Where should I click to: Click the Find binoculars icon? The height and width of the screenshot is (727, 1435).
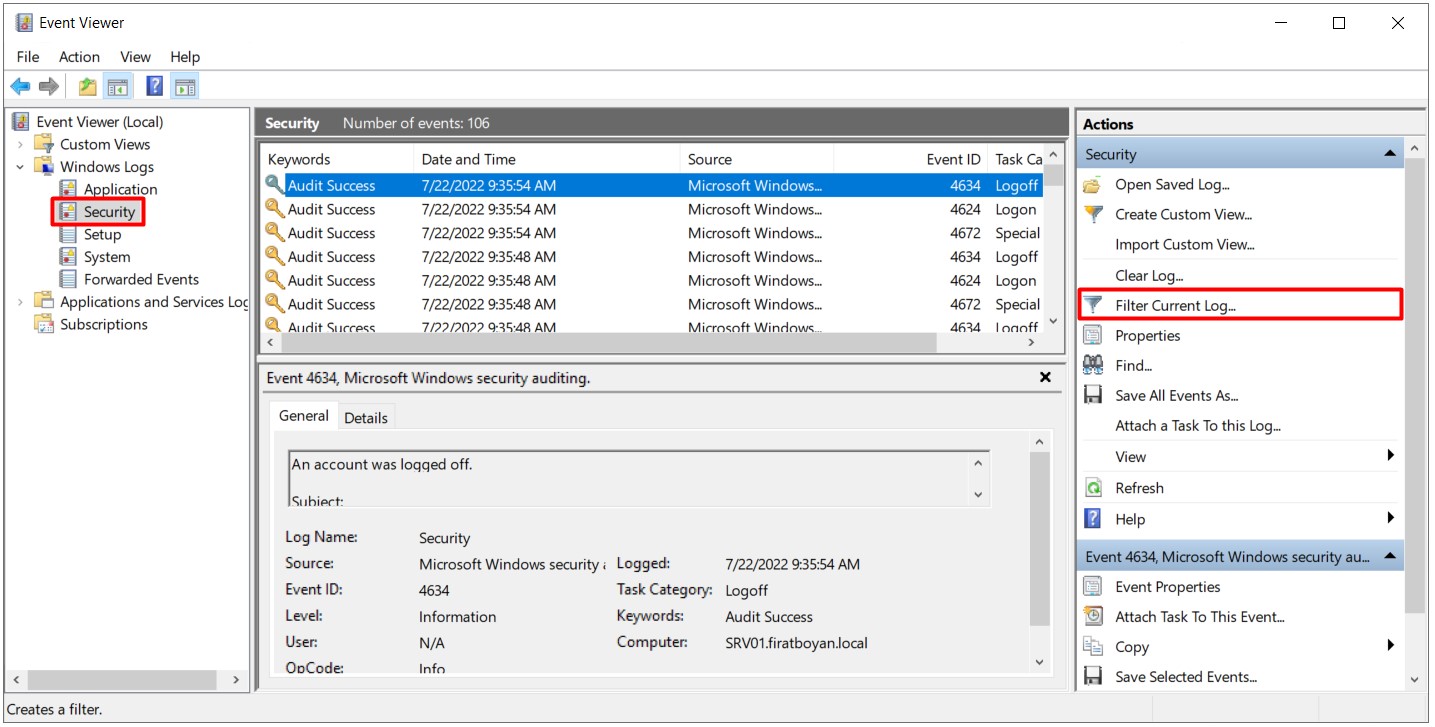click(x=1093, y=366)
